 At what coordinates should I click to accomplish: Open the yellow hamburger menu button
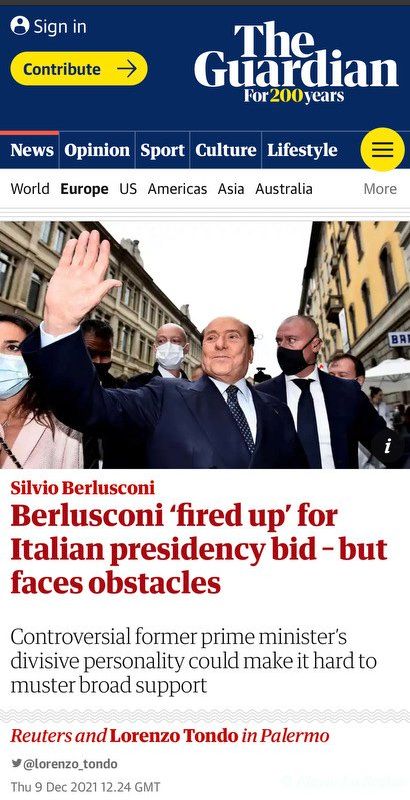(382, 149)
